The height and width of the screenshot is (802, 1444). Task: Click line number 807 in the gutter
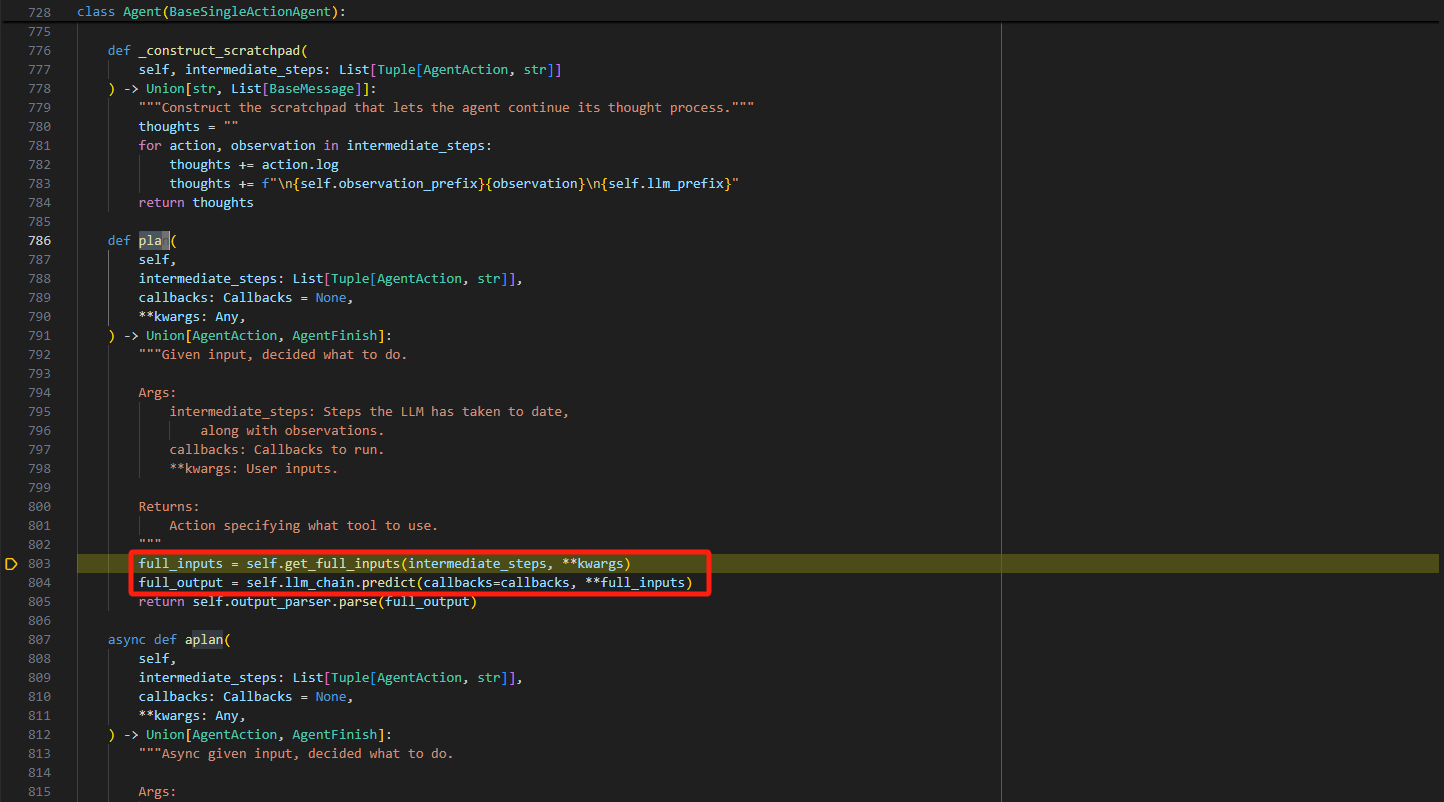pos(39,640)
